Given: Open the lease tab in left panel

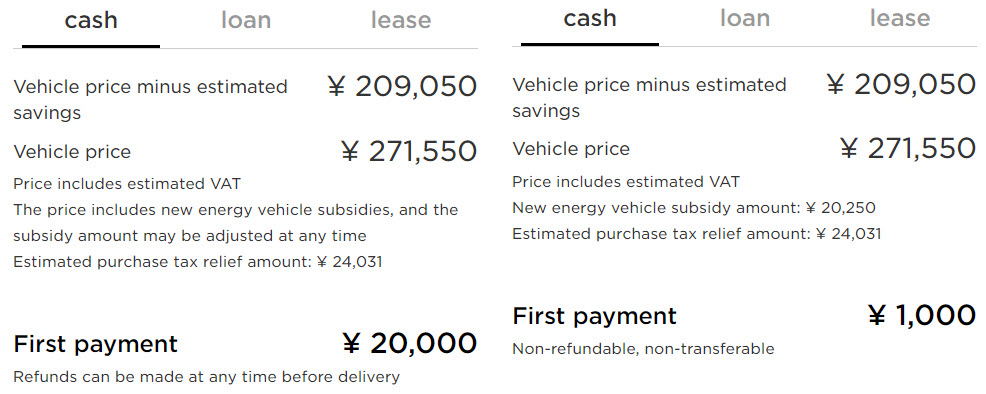Looking at the screenshot, I should pyautogui.click(x=401, y=21).
